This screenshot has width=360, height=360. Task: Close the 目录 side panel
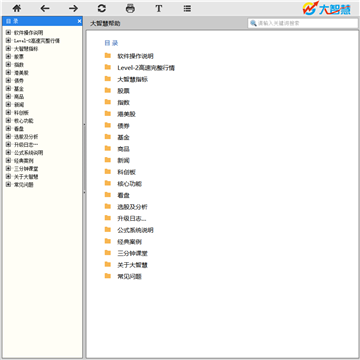(79, 21)
